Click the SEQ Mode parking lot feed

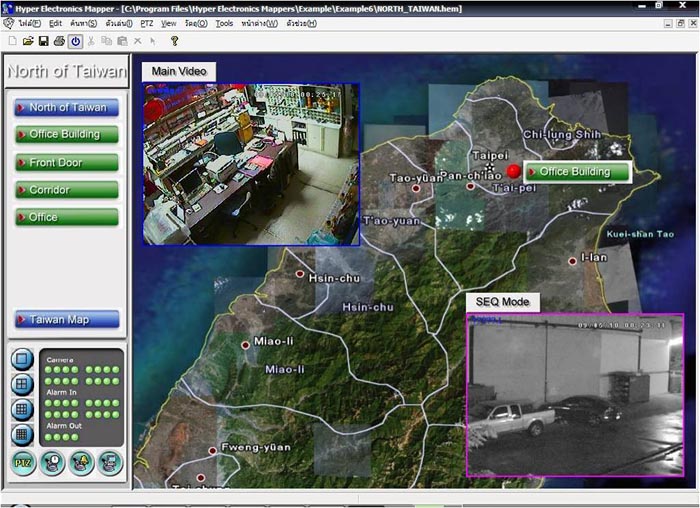[575, 395]
